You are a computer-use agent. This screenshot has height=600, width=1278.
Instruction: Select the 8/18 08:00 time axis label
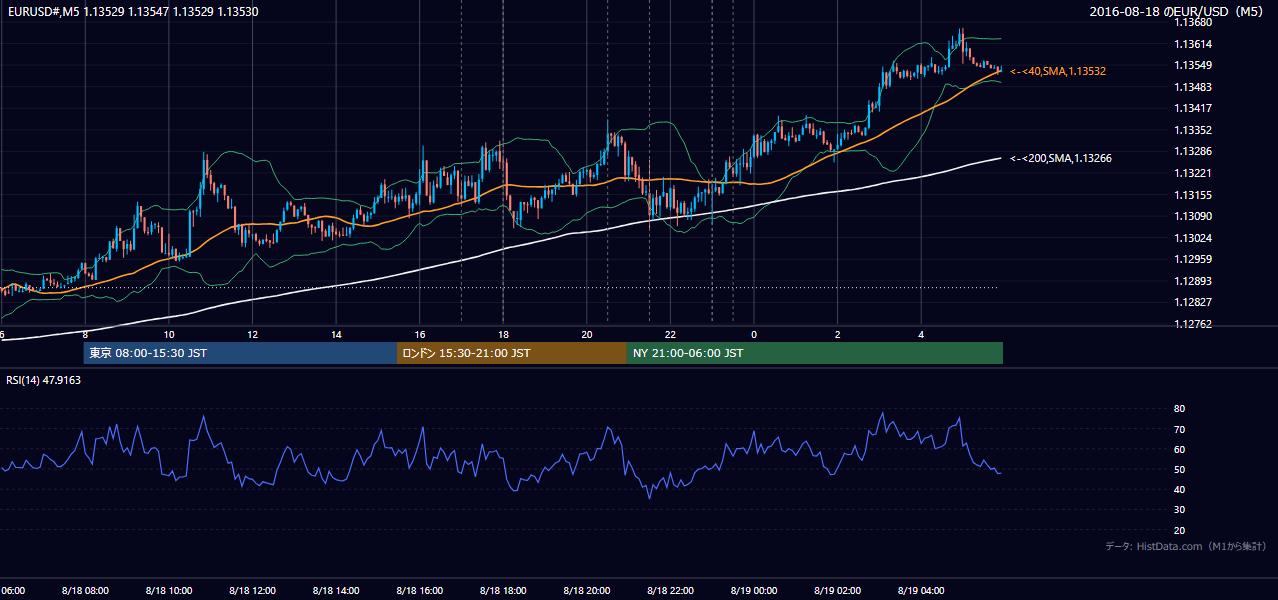[84, 591]
